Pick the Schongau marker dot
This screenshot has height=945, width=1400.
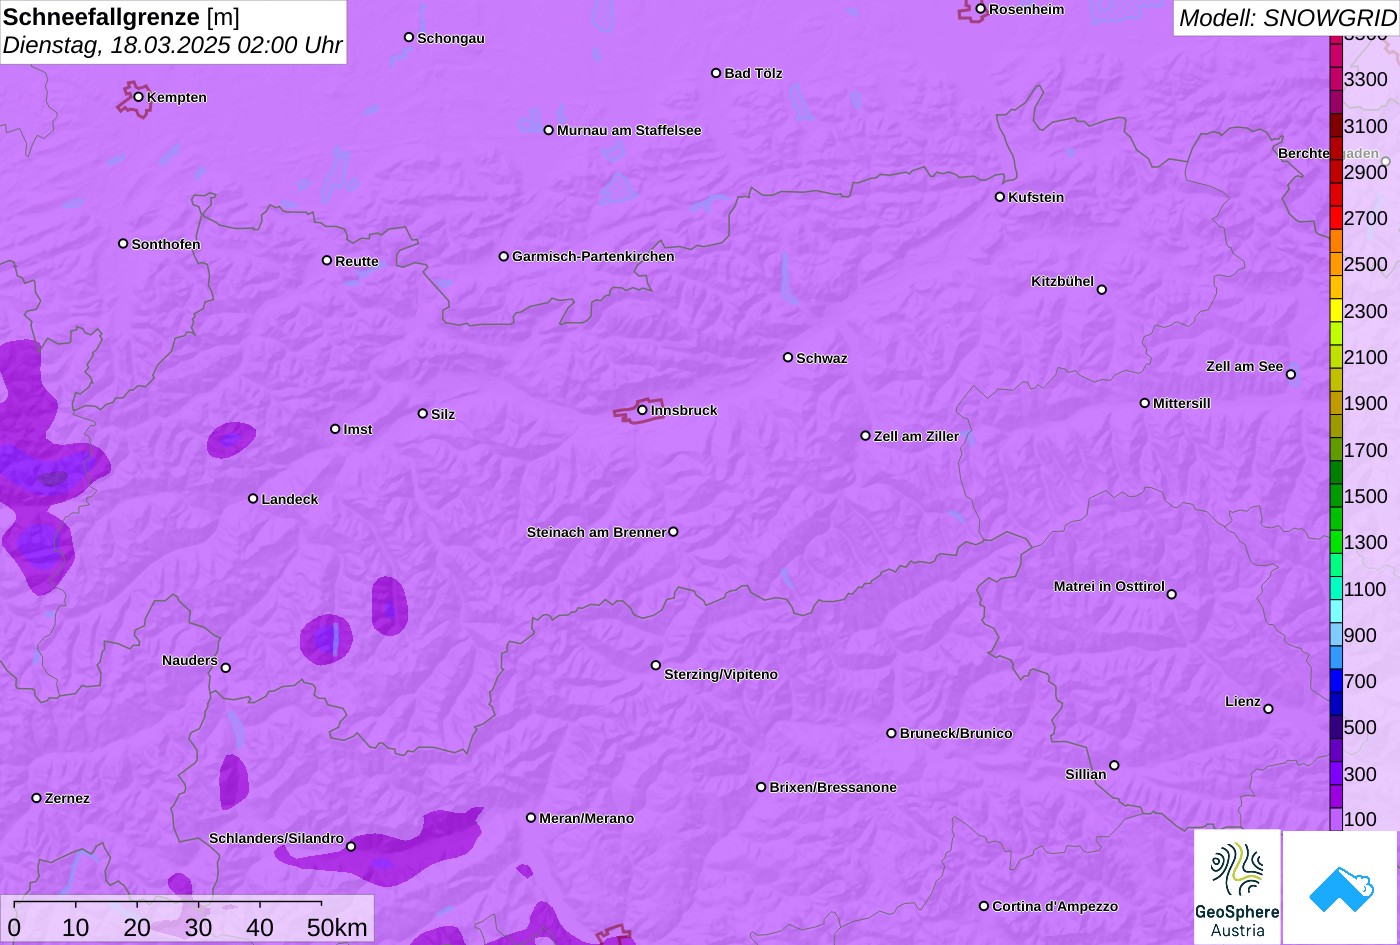409,37
